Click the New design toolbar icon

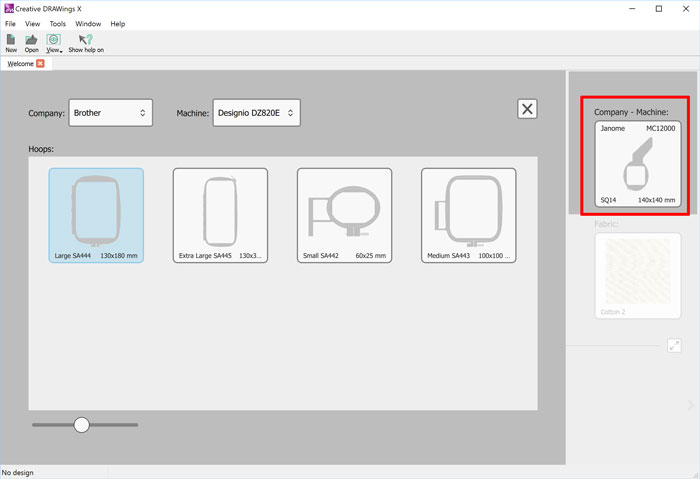[x=11, y=42]
